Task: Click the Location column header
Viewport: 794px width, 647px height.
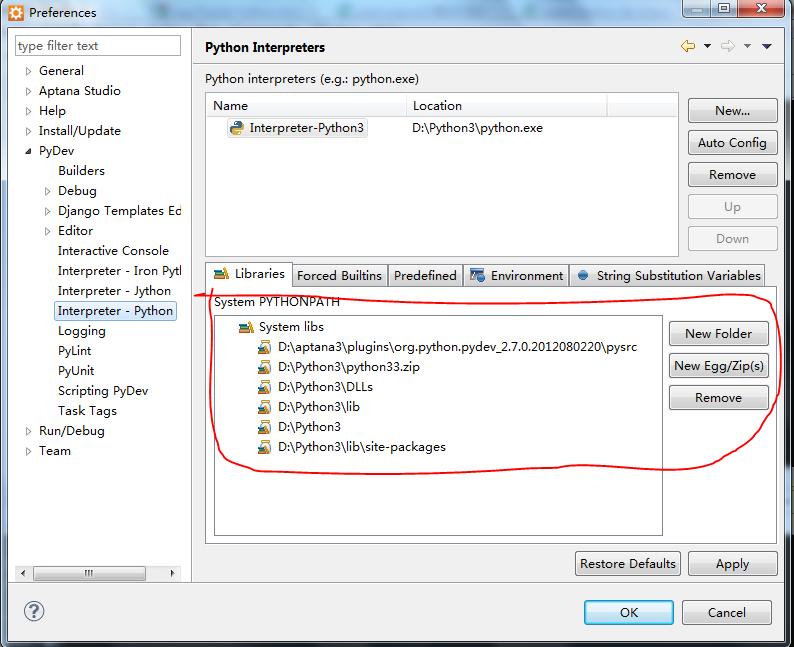Action: (506, 106)
